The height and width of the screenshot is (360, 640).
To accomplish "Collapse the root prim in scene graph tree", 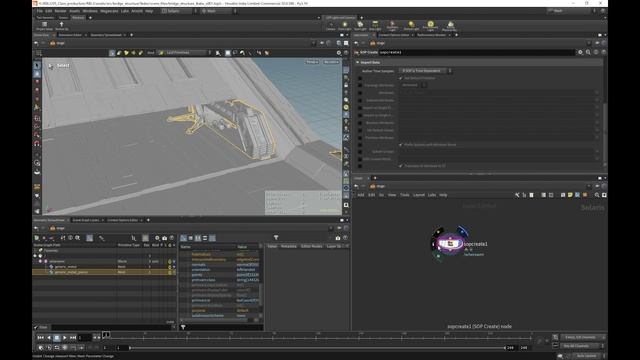I will pyautogui.click(x=35, y=256).
